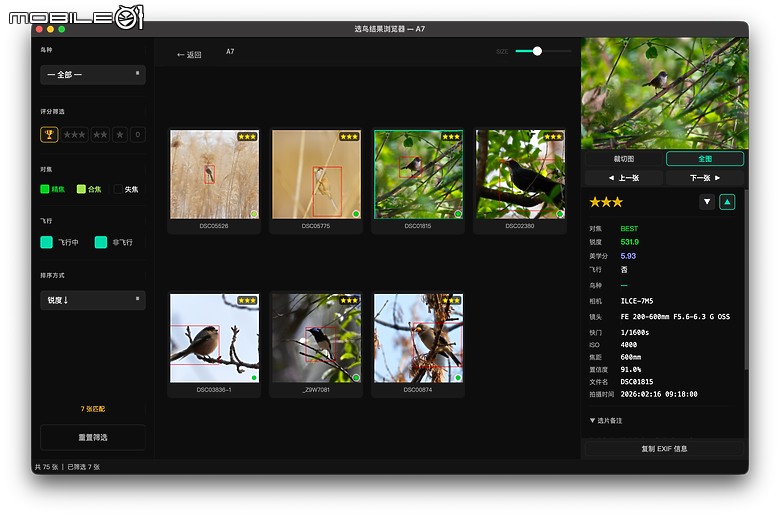This screenshot has width=780, height=516.
Task: Go back with the 返回 button
Action: click(x=189, y=55)
